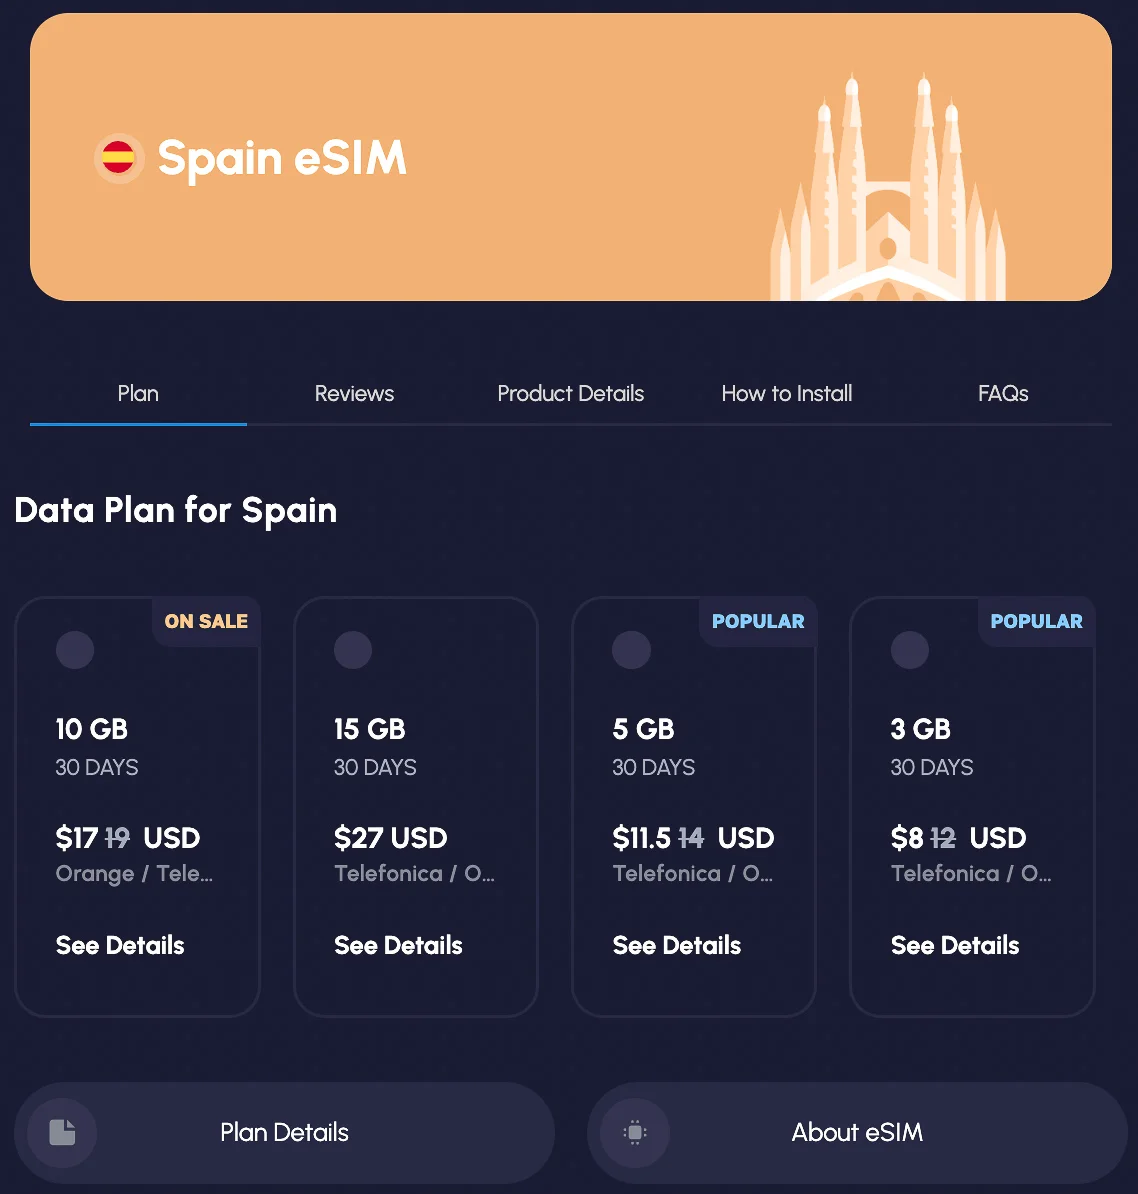1138x1194 pixels.
Task: Click the POPULAR badge on 5 GB card
Action: click(x=758, y=621)
